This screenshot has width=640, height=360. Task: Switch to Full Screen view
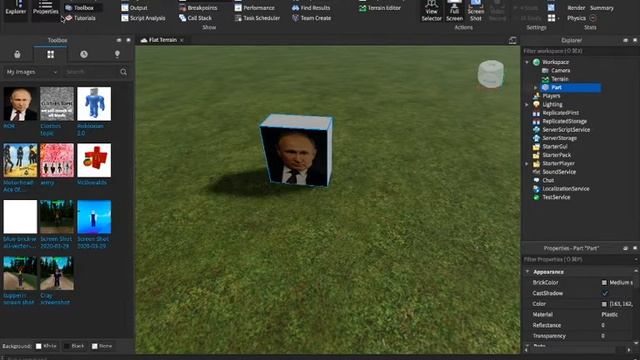pos(454,11)
